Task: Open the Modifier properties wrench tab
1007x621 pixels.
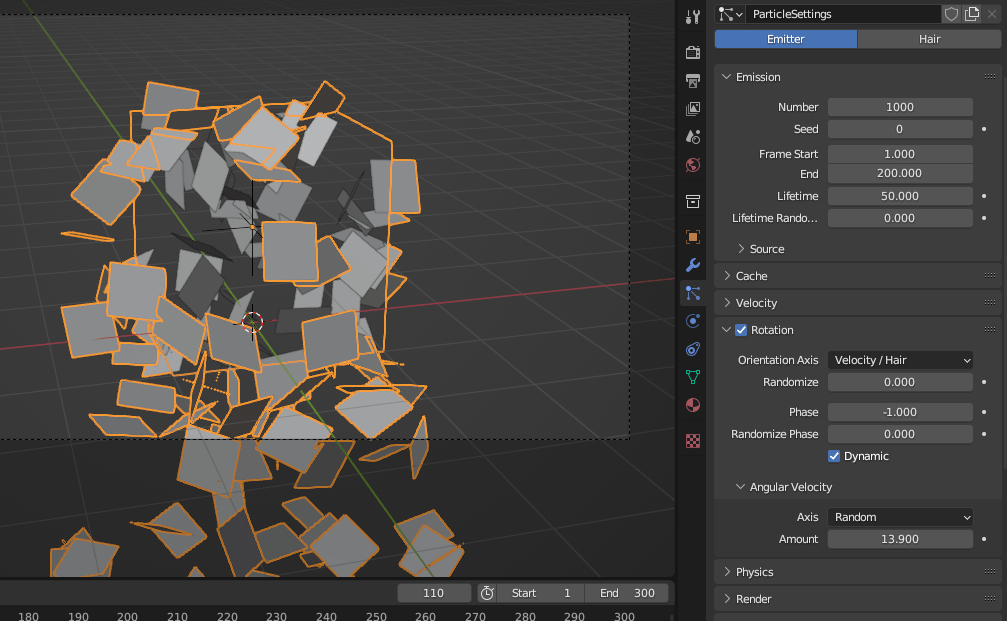Action: (692, 264)
